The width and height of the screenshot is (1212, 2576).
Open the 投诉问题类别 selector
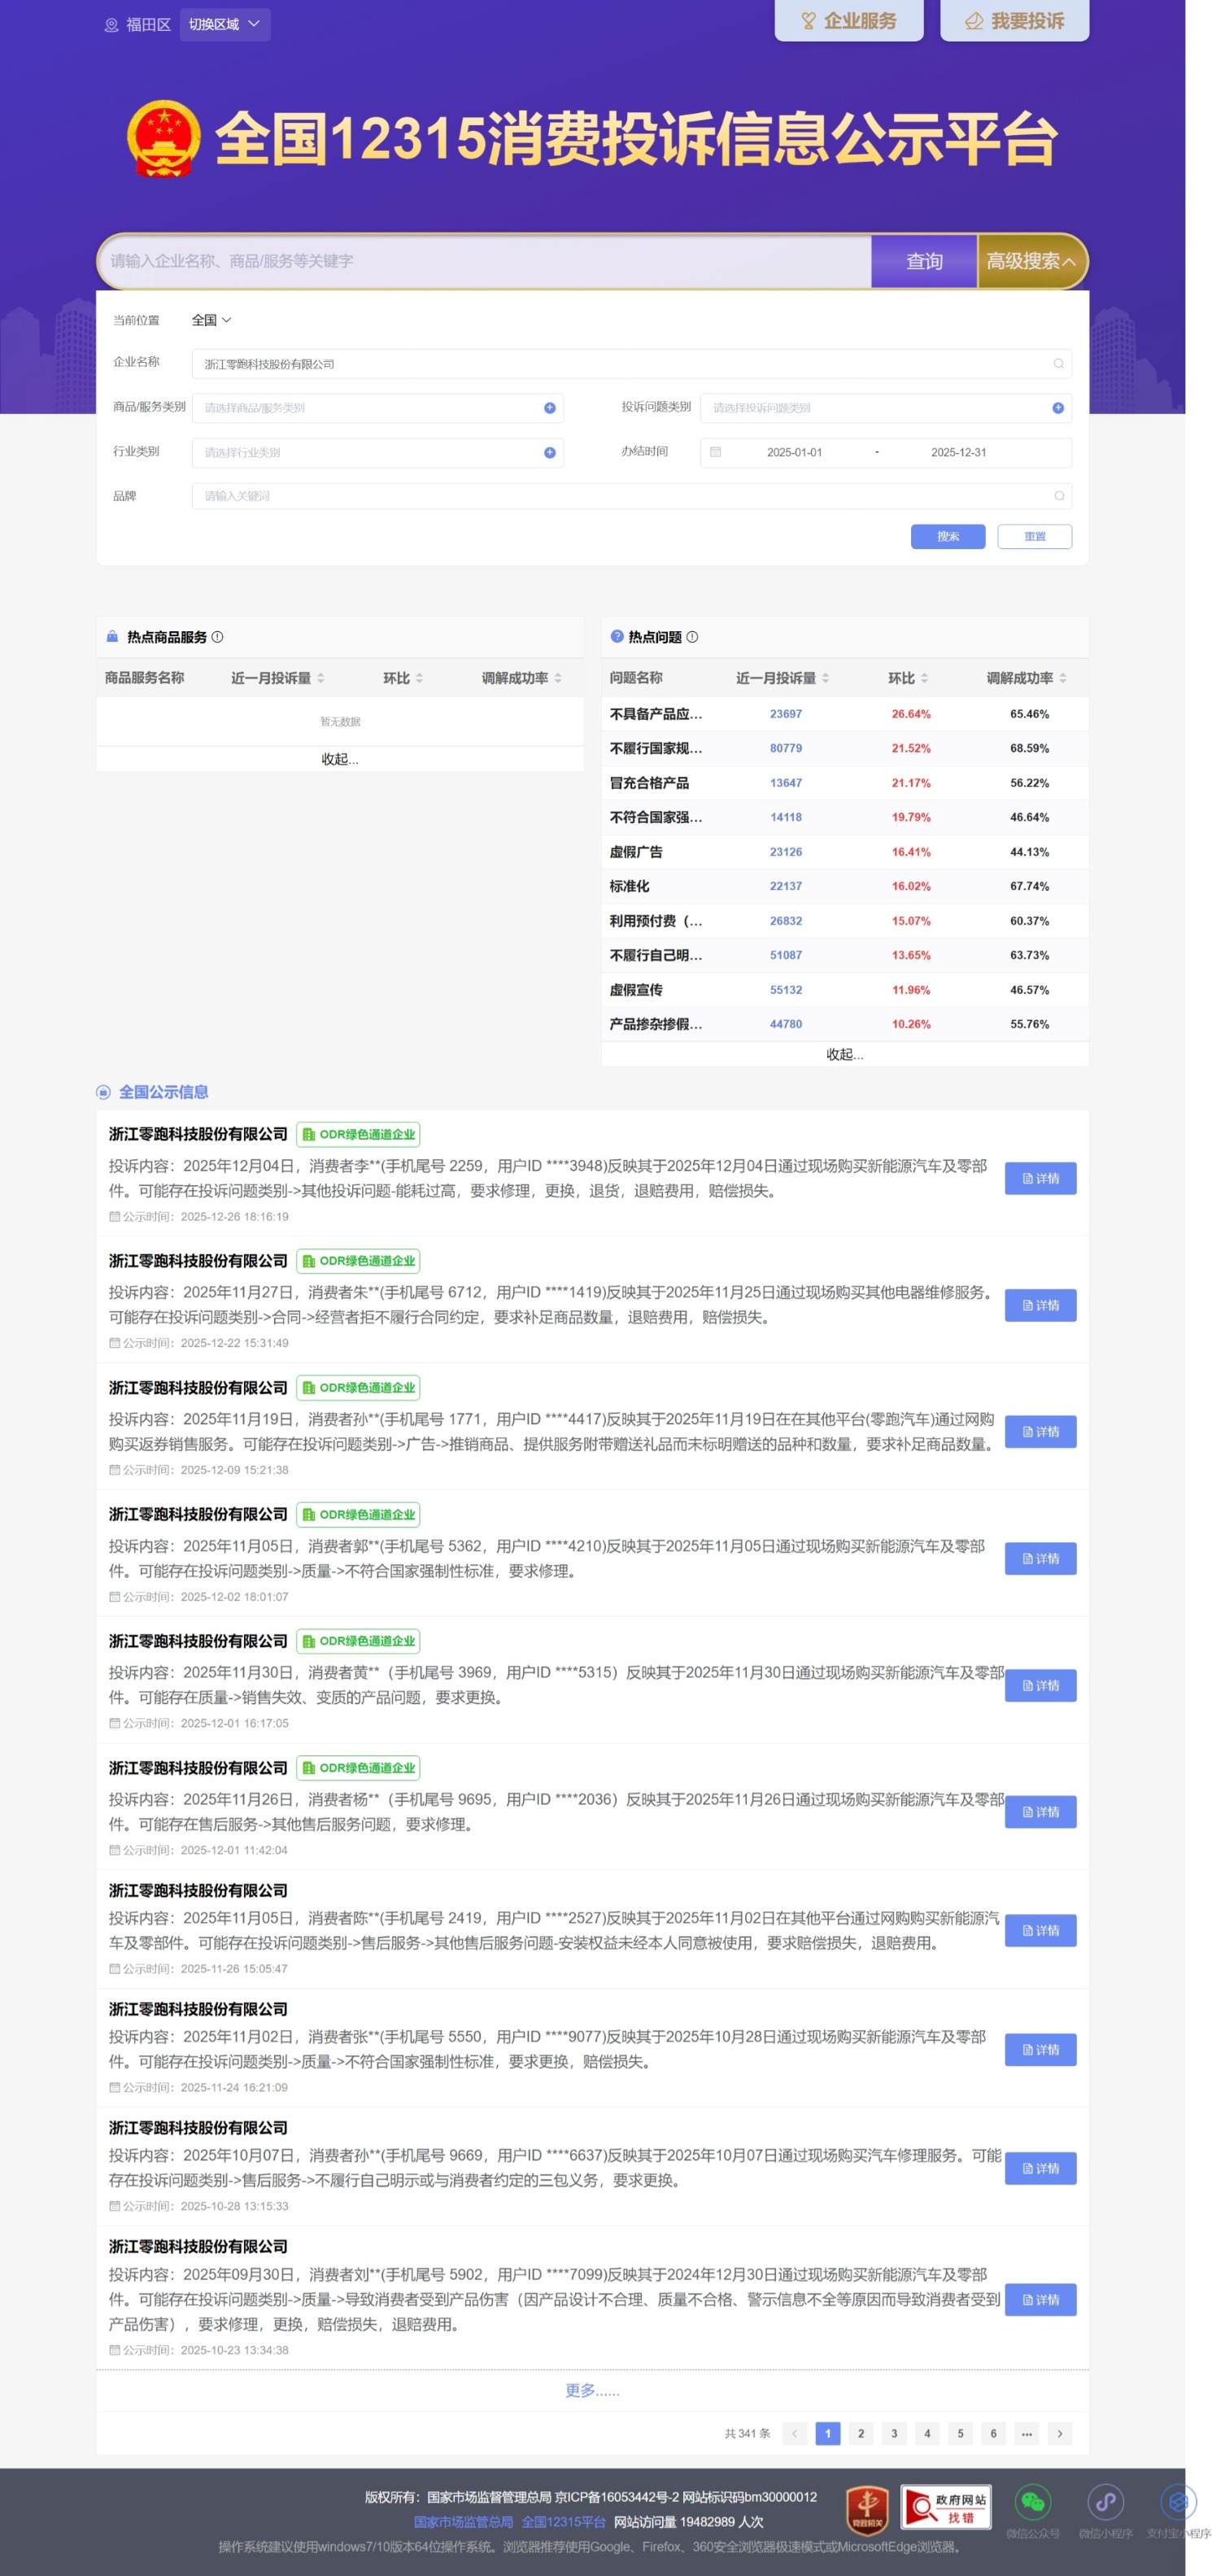click(885, 408)
